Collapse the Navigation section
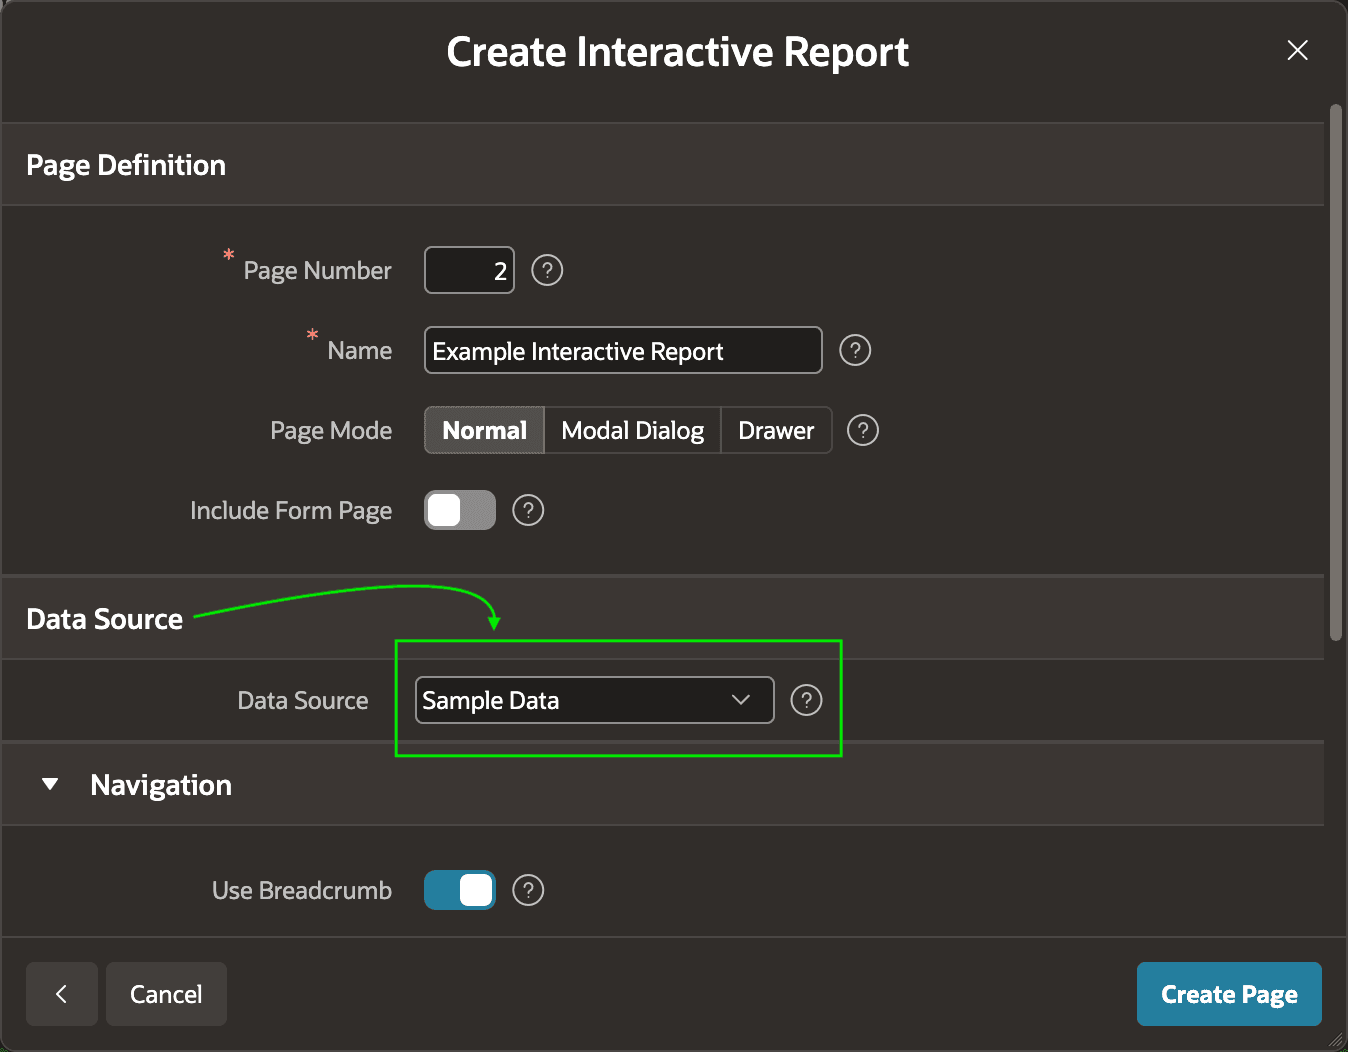The height and width of the screenshot is (1052, 1348). point(50,785)
